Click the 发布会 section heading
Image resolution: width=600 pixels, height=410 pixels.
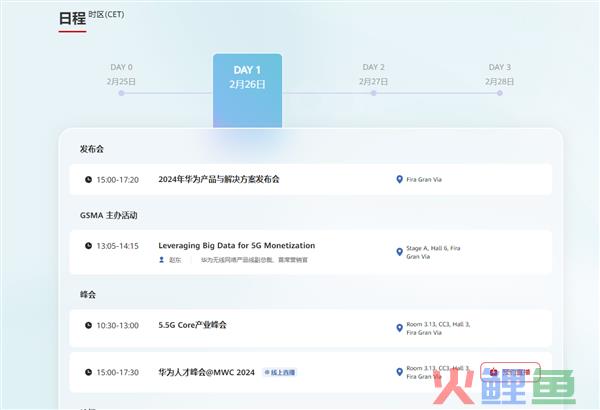click(92, 149)
